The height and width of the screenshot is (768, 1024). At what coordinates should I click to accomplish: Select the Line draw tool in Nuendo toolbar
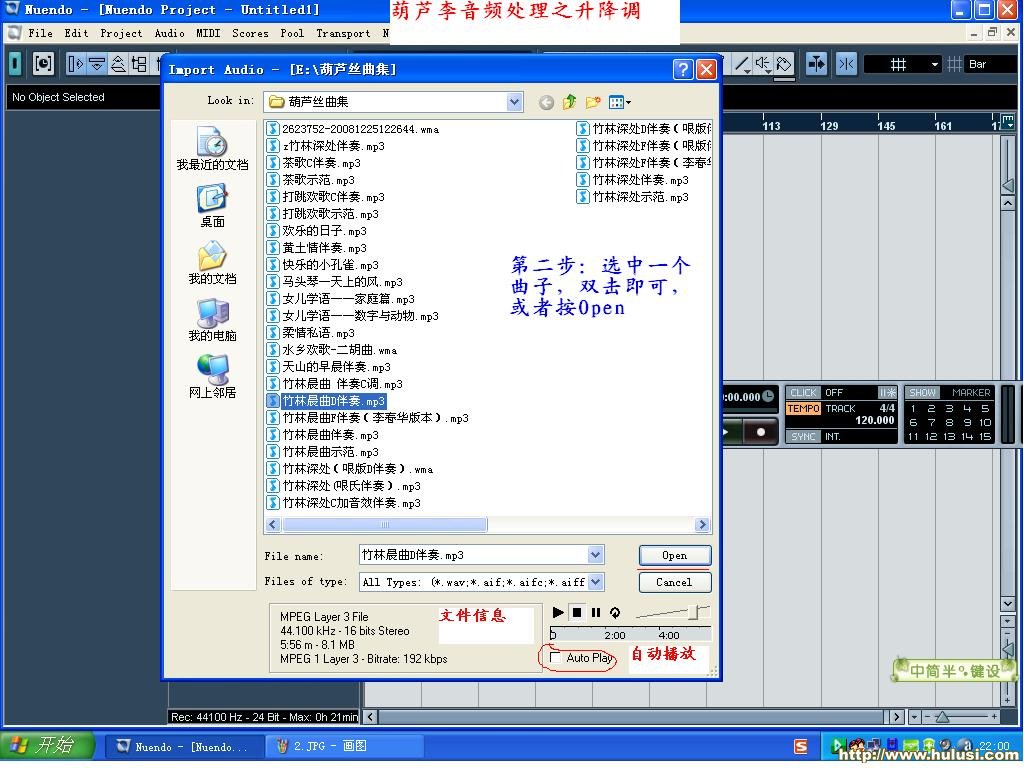click(742, 63)
